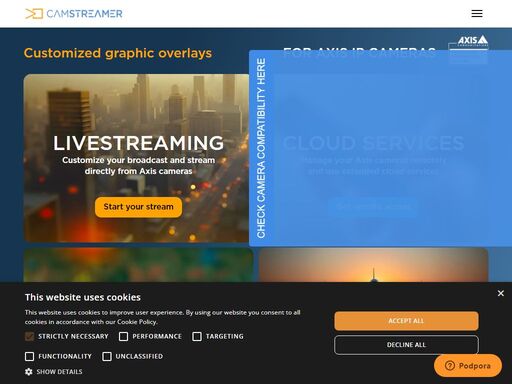Click the question mark icon in Podpora
The height and width of the screenshot is (384, 512).
(x=450, y=366)
